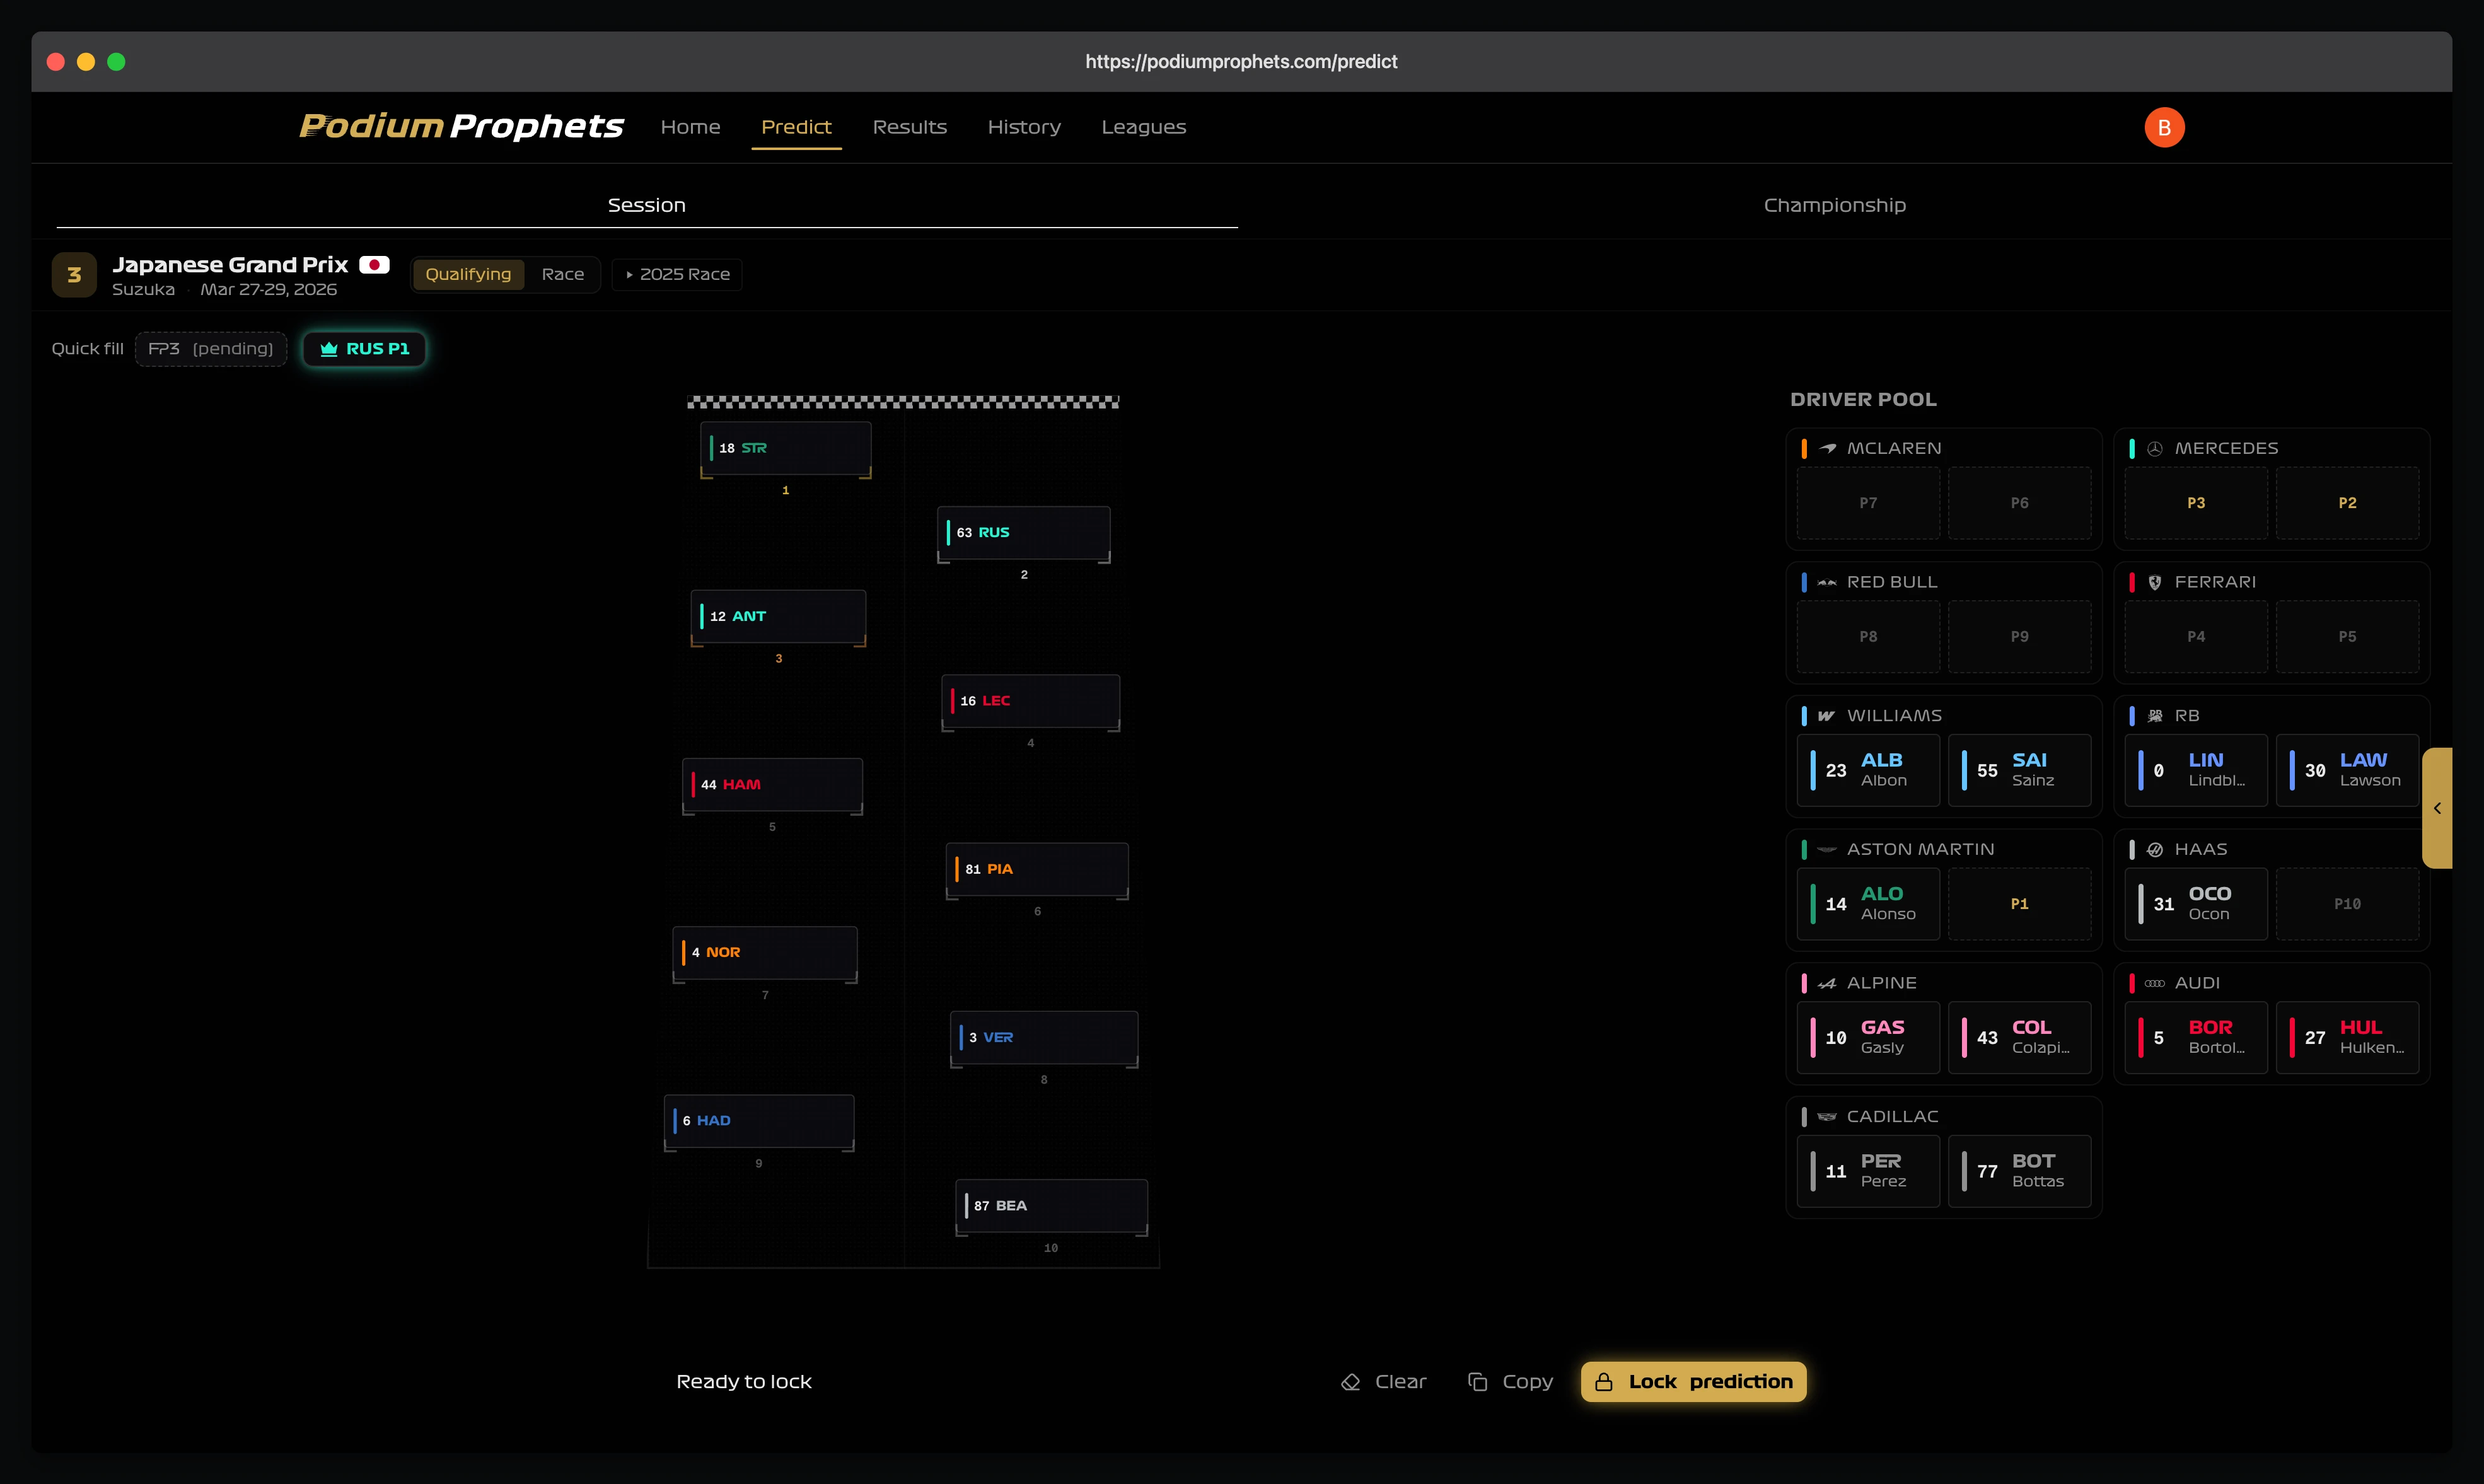
Task: Click the crown RUS P1 quick fill
Action: tap(364, 348)
